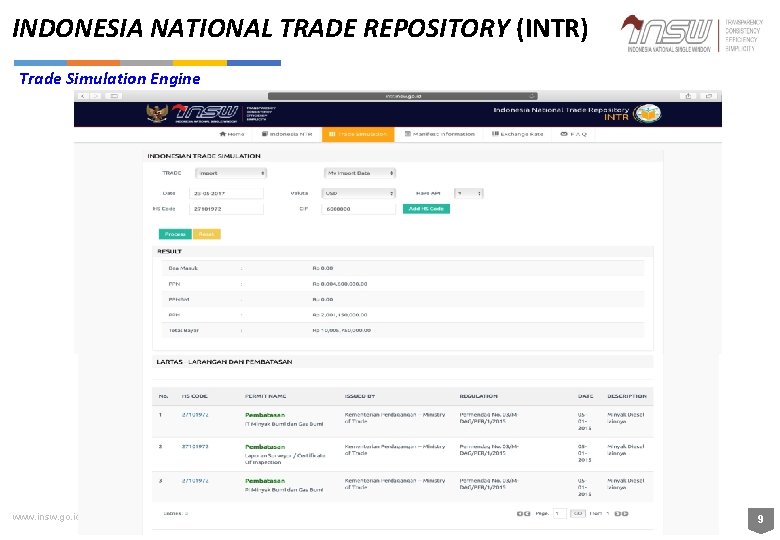Click the PPN result value
This screenshot has width=780, height=540.
tap(340, 284)
